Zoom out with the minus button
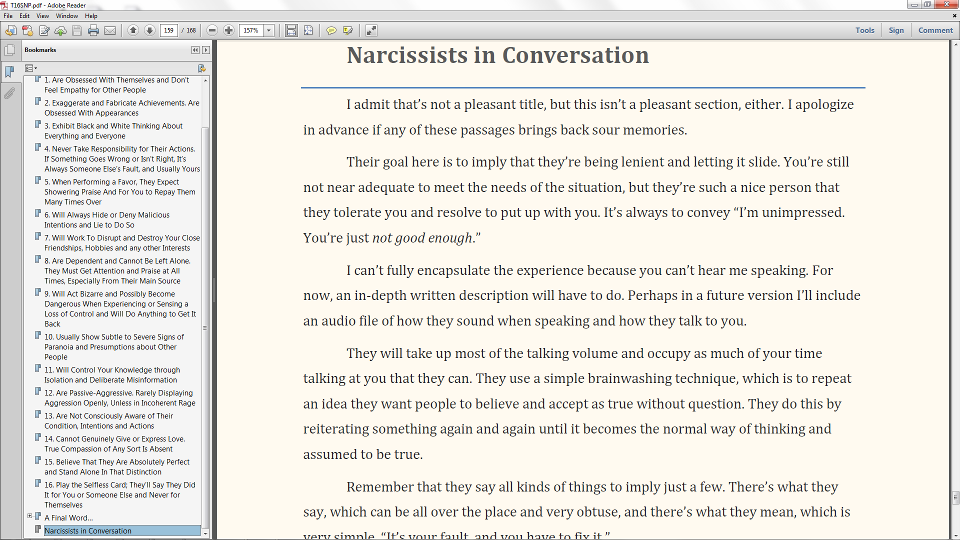 pos(212,31)
